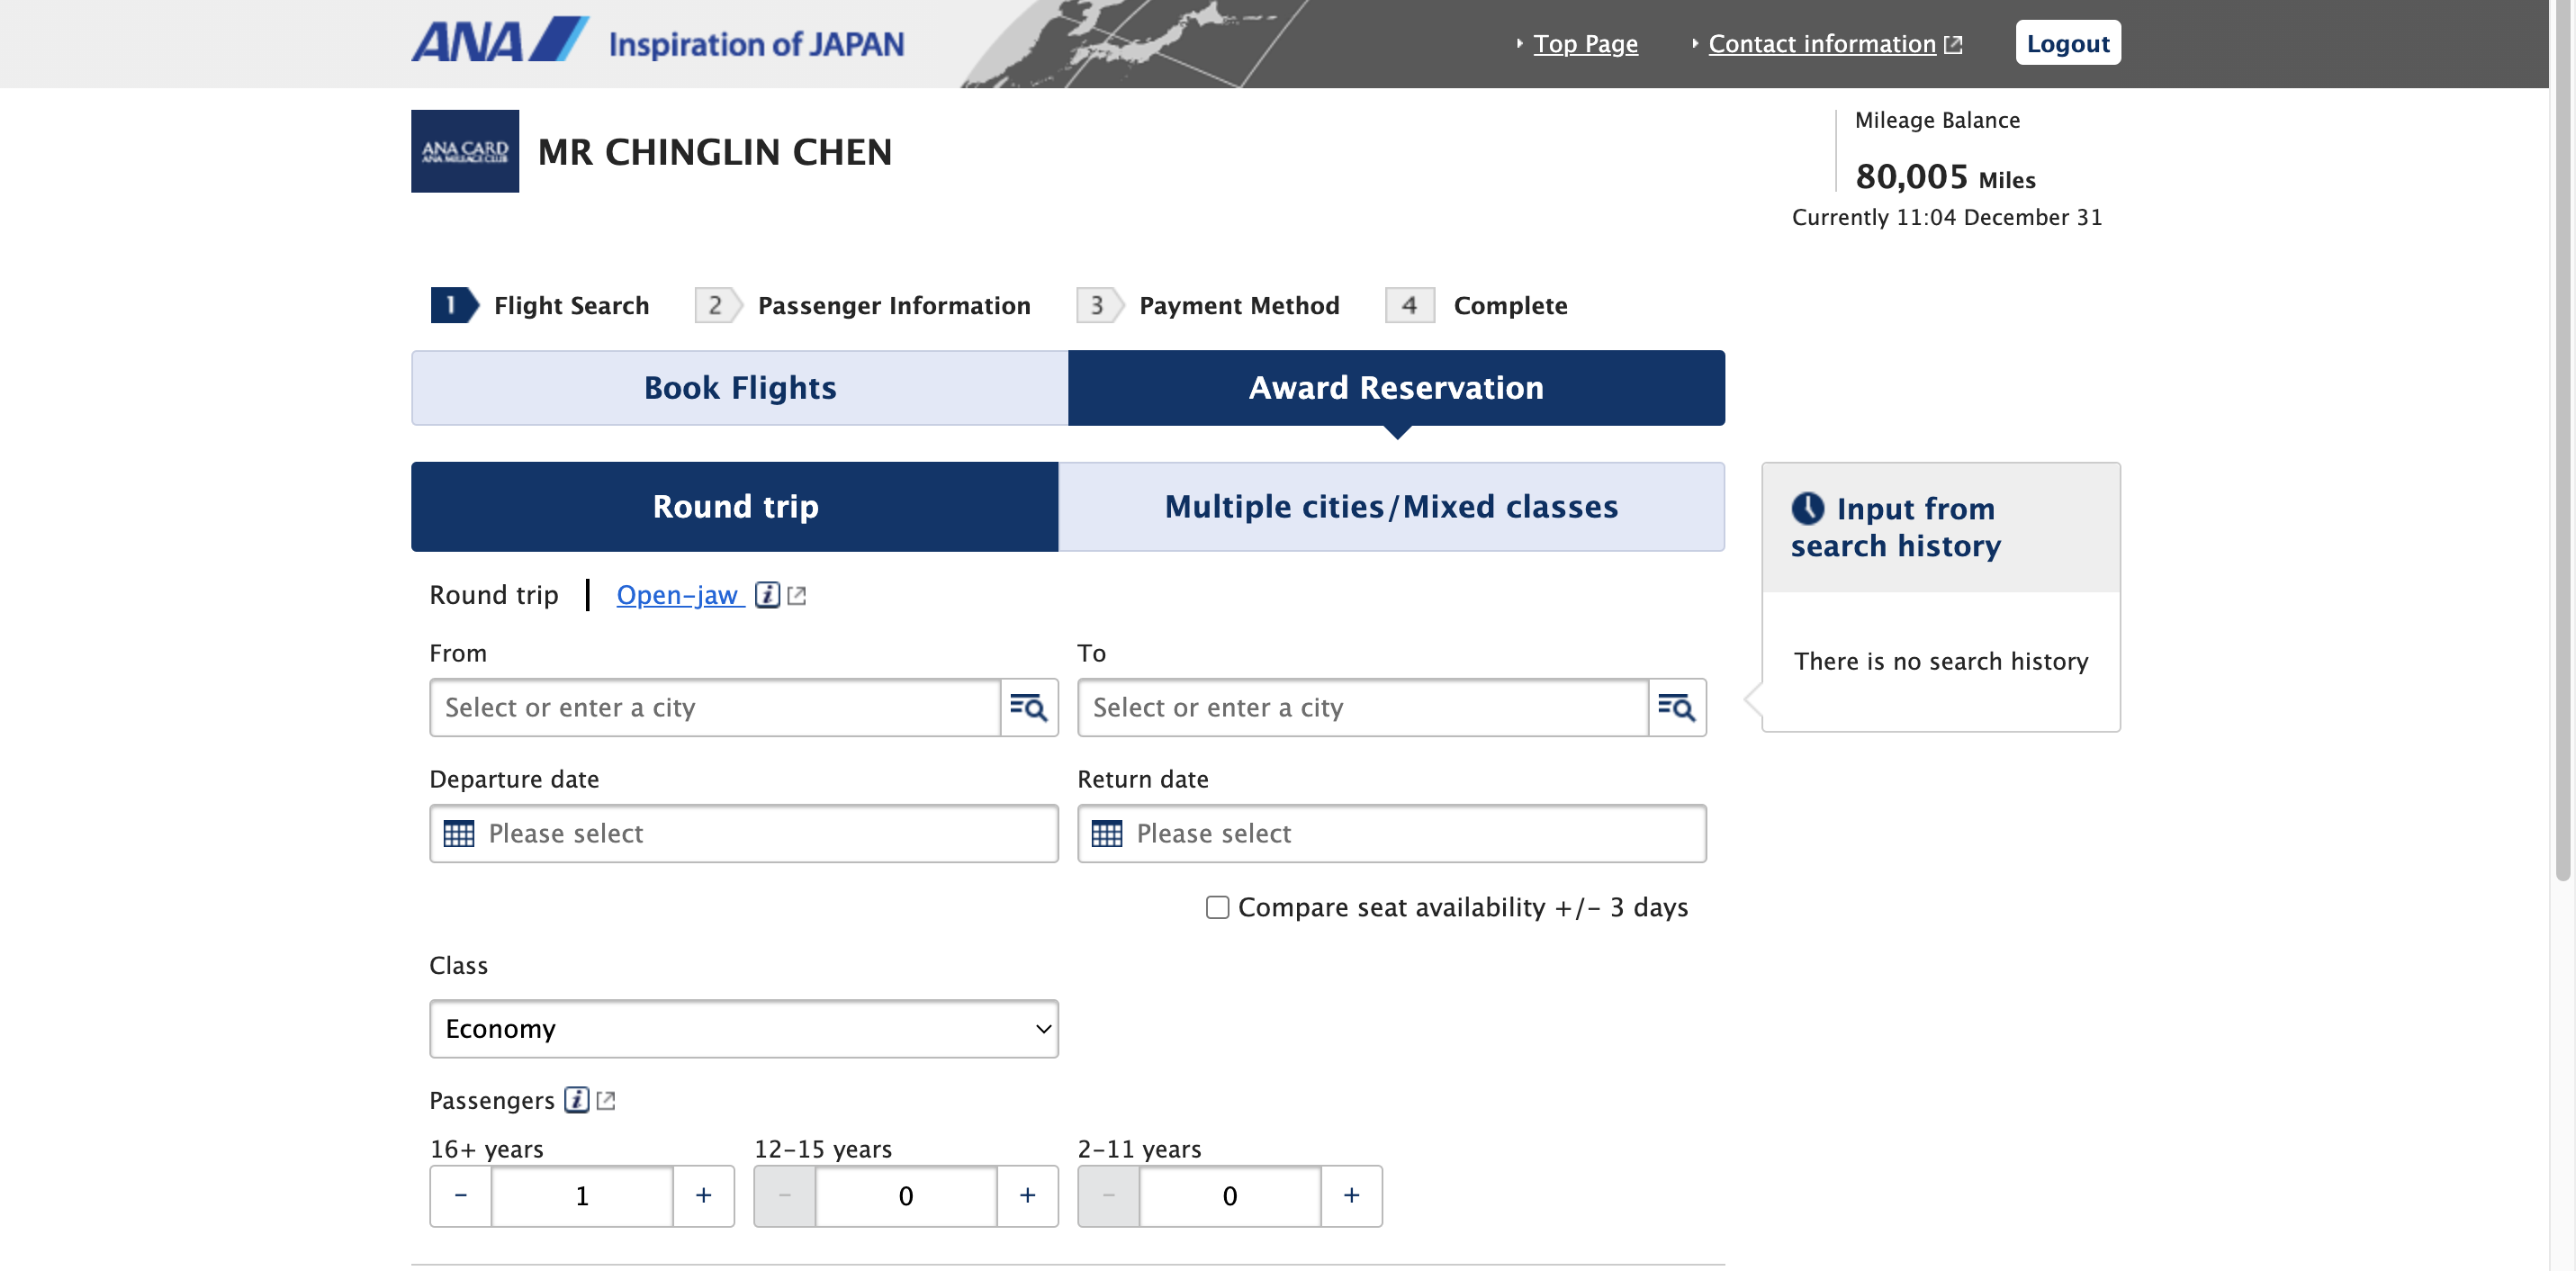This screenshot has width=2576, height=1271.
Task: Click the Open-jaw info icon
Action: pos(767,595)
